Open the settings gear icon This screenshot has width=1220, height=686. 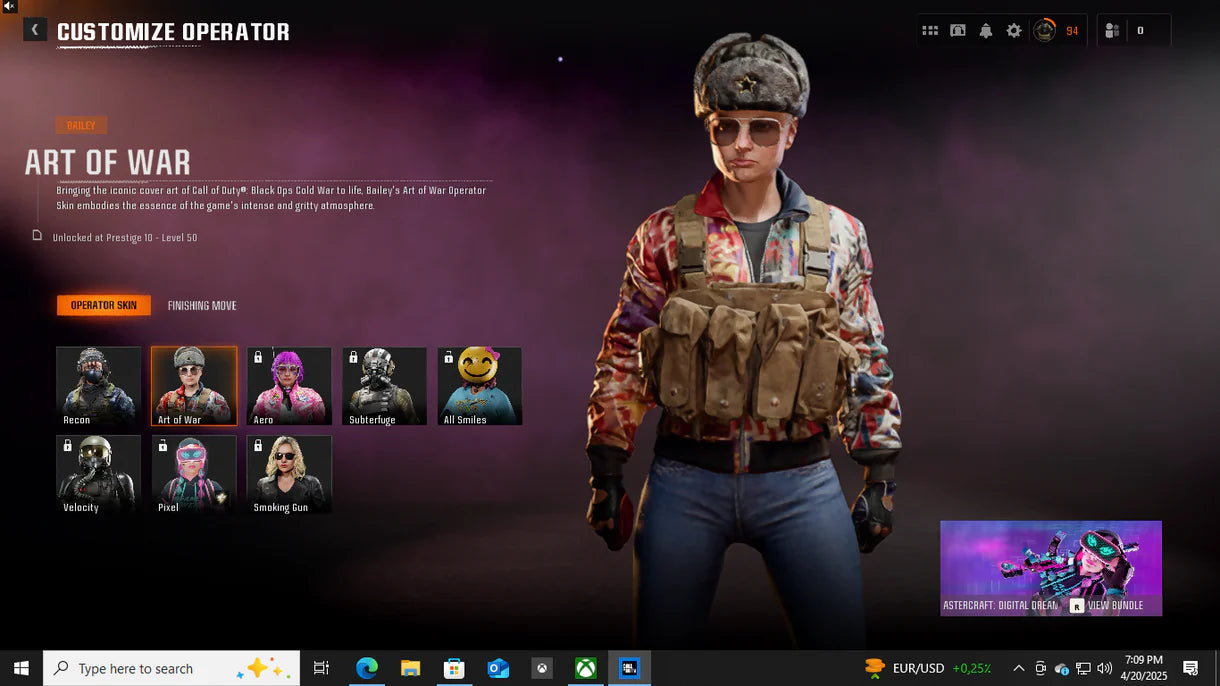(1014, 31)
